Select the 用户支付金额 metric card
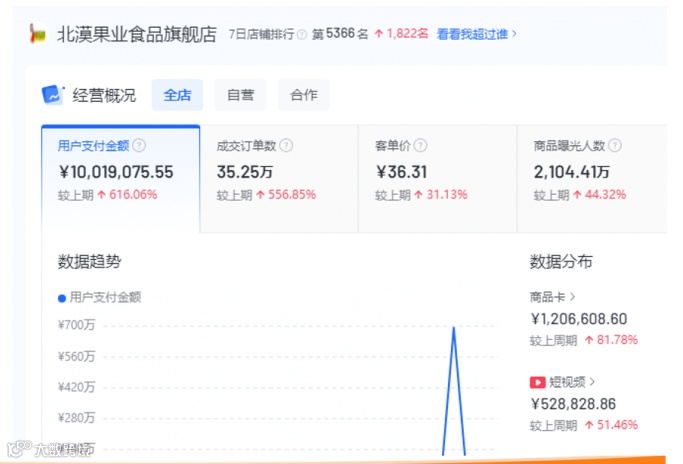The width and height of the screenshot is (683, 464). coord(121,179)
